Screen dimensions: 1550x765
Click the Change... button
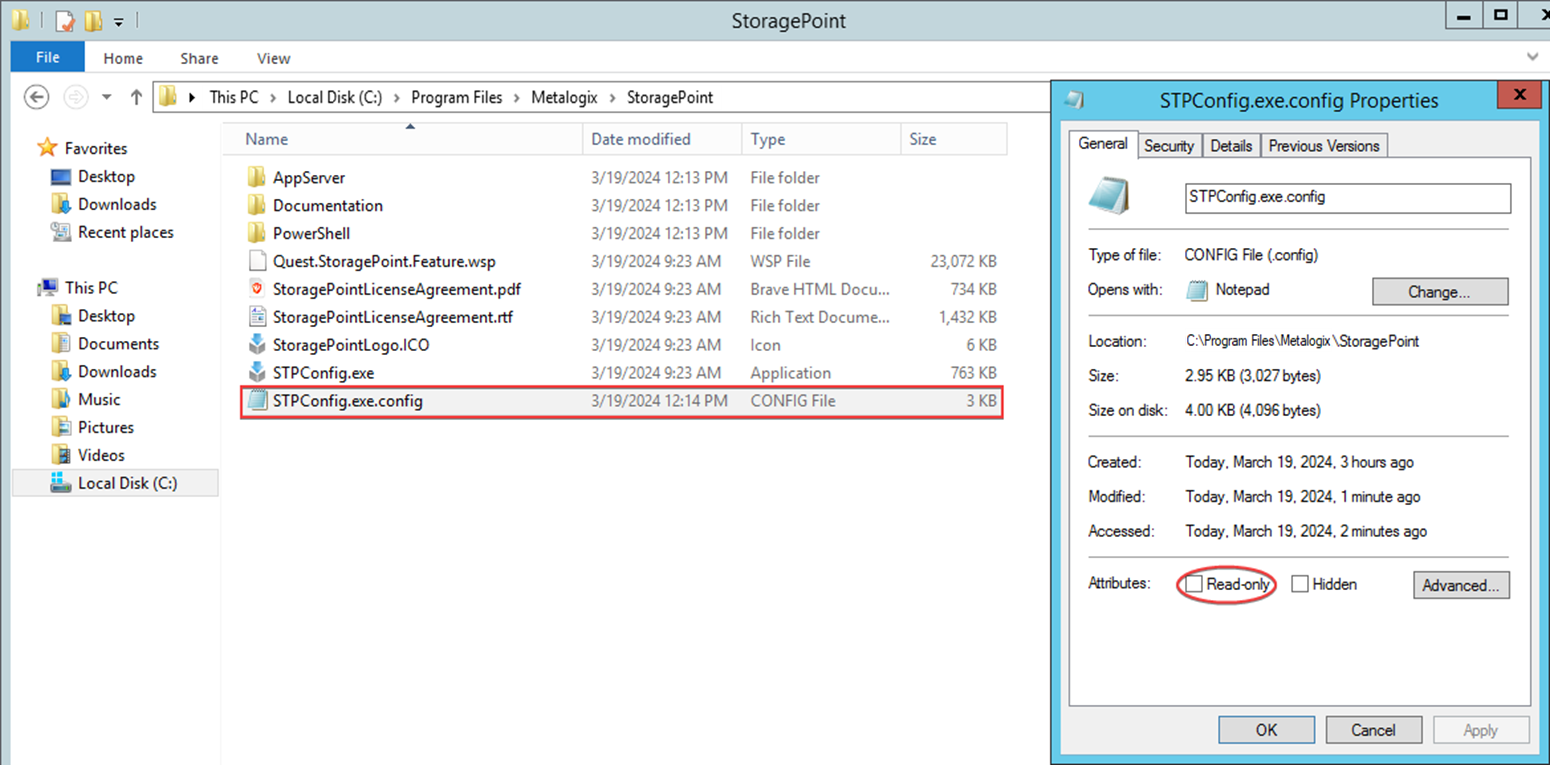1440,292
